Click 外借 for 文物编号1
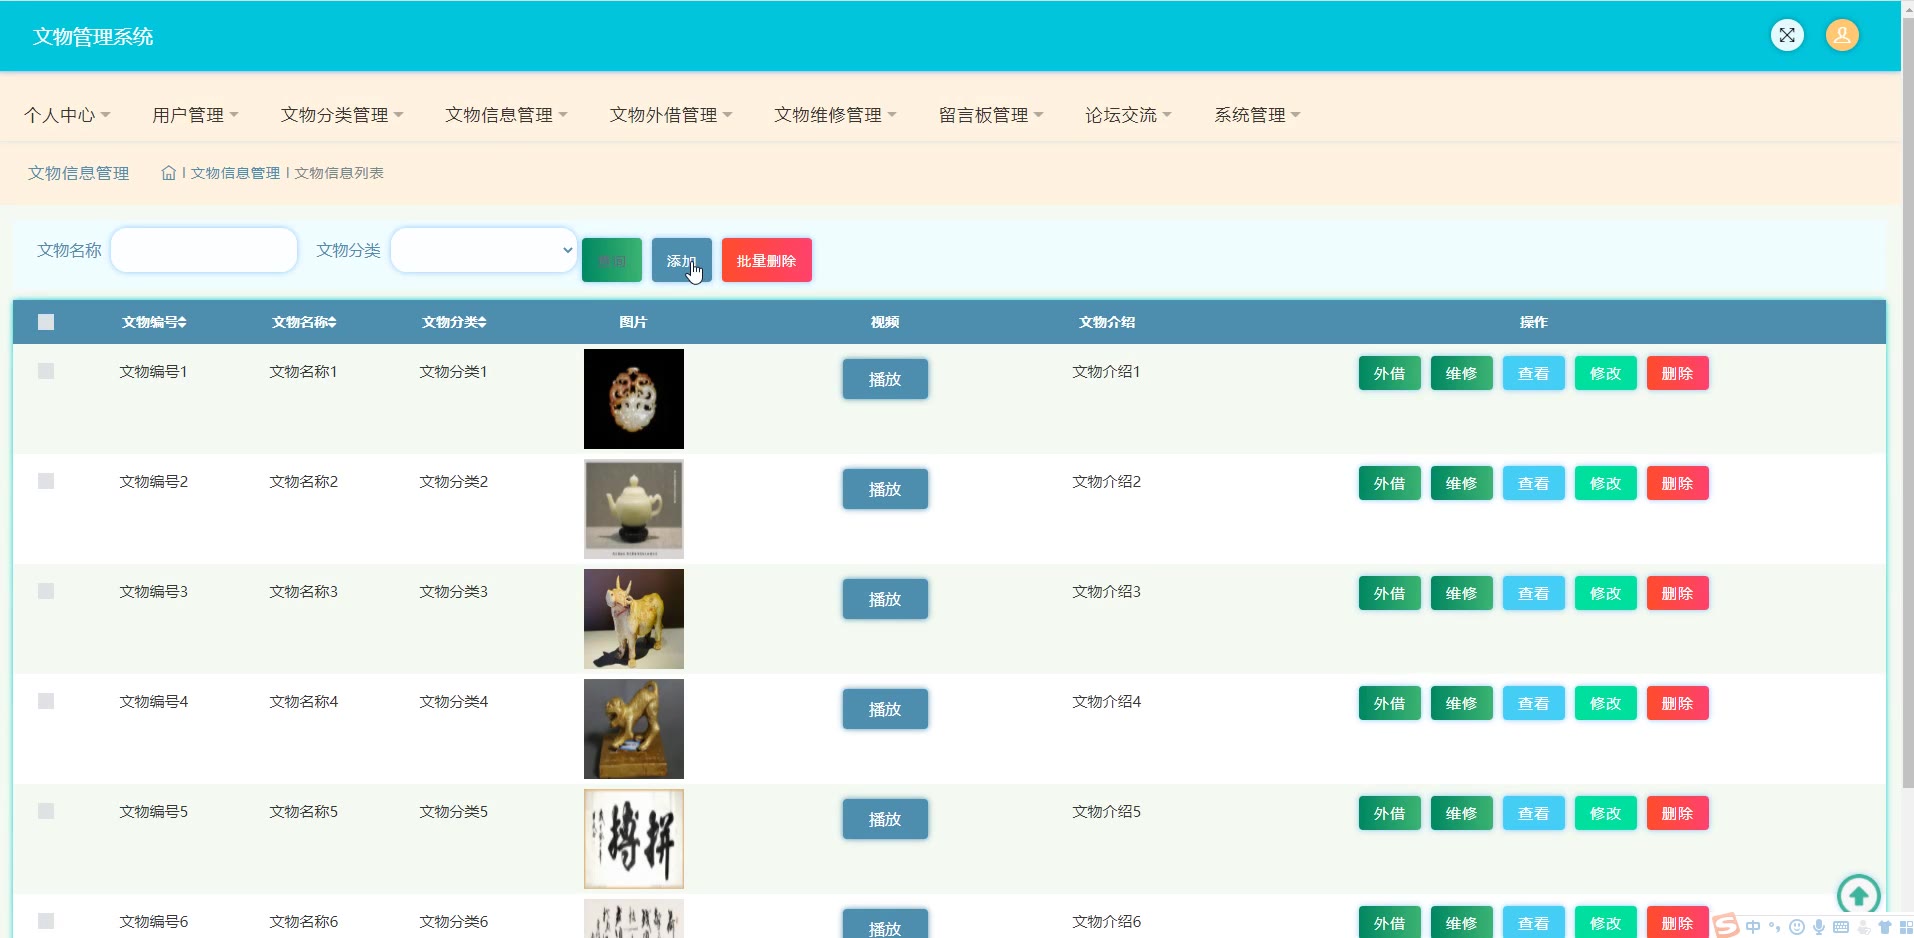 click(x=1389, y=373)
